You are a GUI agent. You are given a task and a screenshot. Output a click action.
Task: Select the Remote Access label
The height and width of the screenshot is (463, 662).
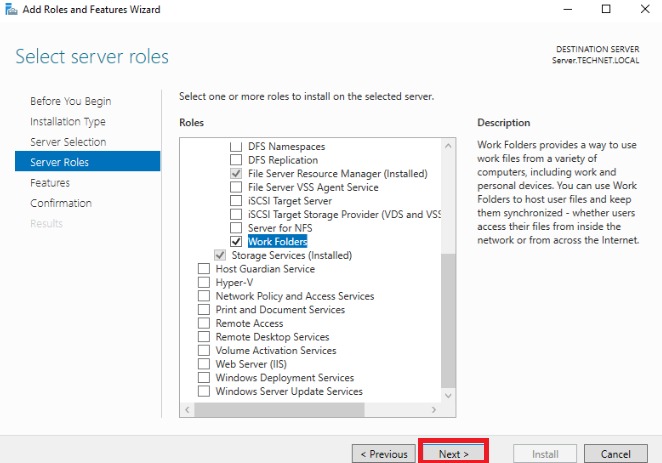[250, 323]
